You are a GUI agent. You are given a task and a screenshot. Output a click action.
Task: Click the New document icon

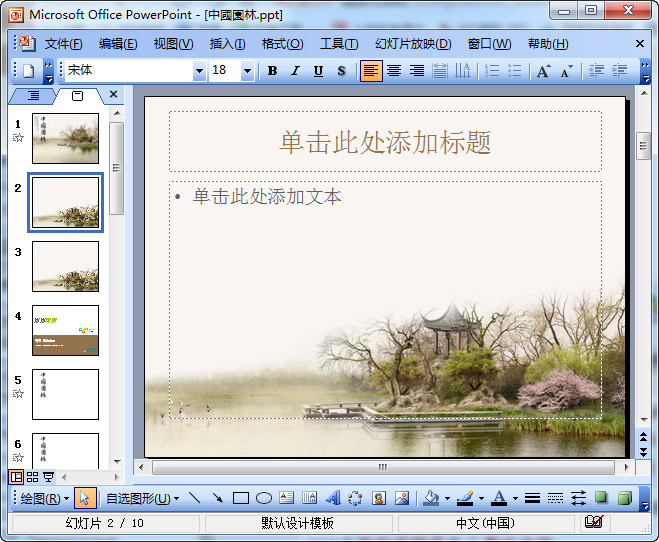29,71
